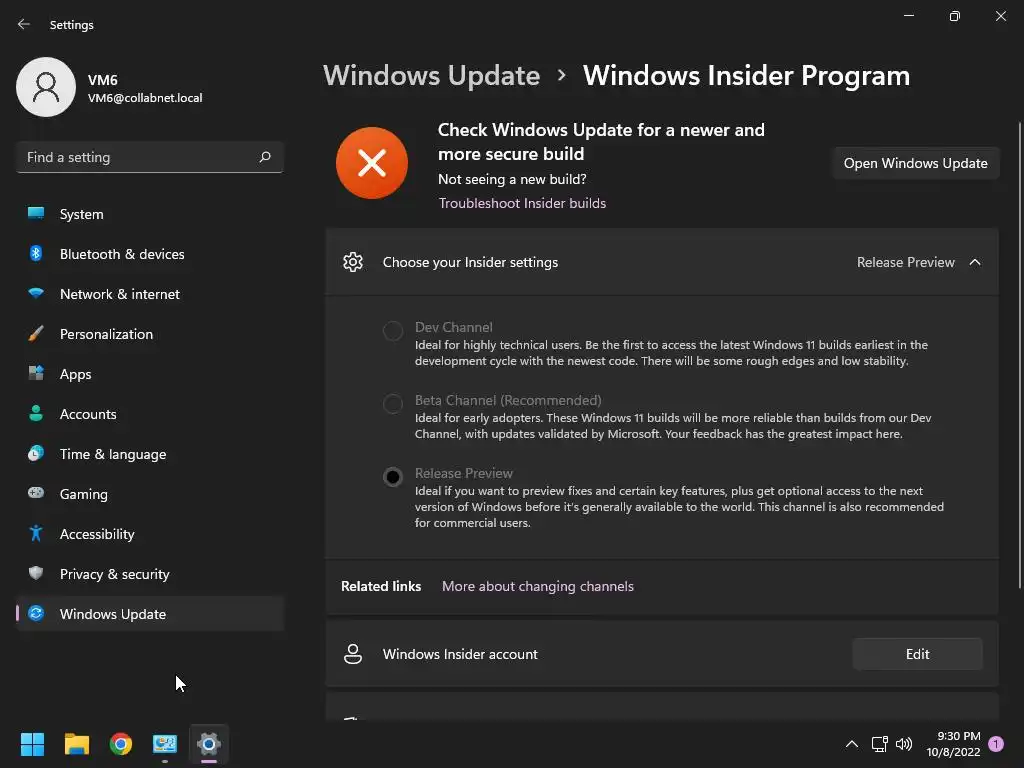Click the volume speaker tray icon
This screenshot has width=1024, height=768.
click(x=904, y=744)
